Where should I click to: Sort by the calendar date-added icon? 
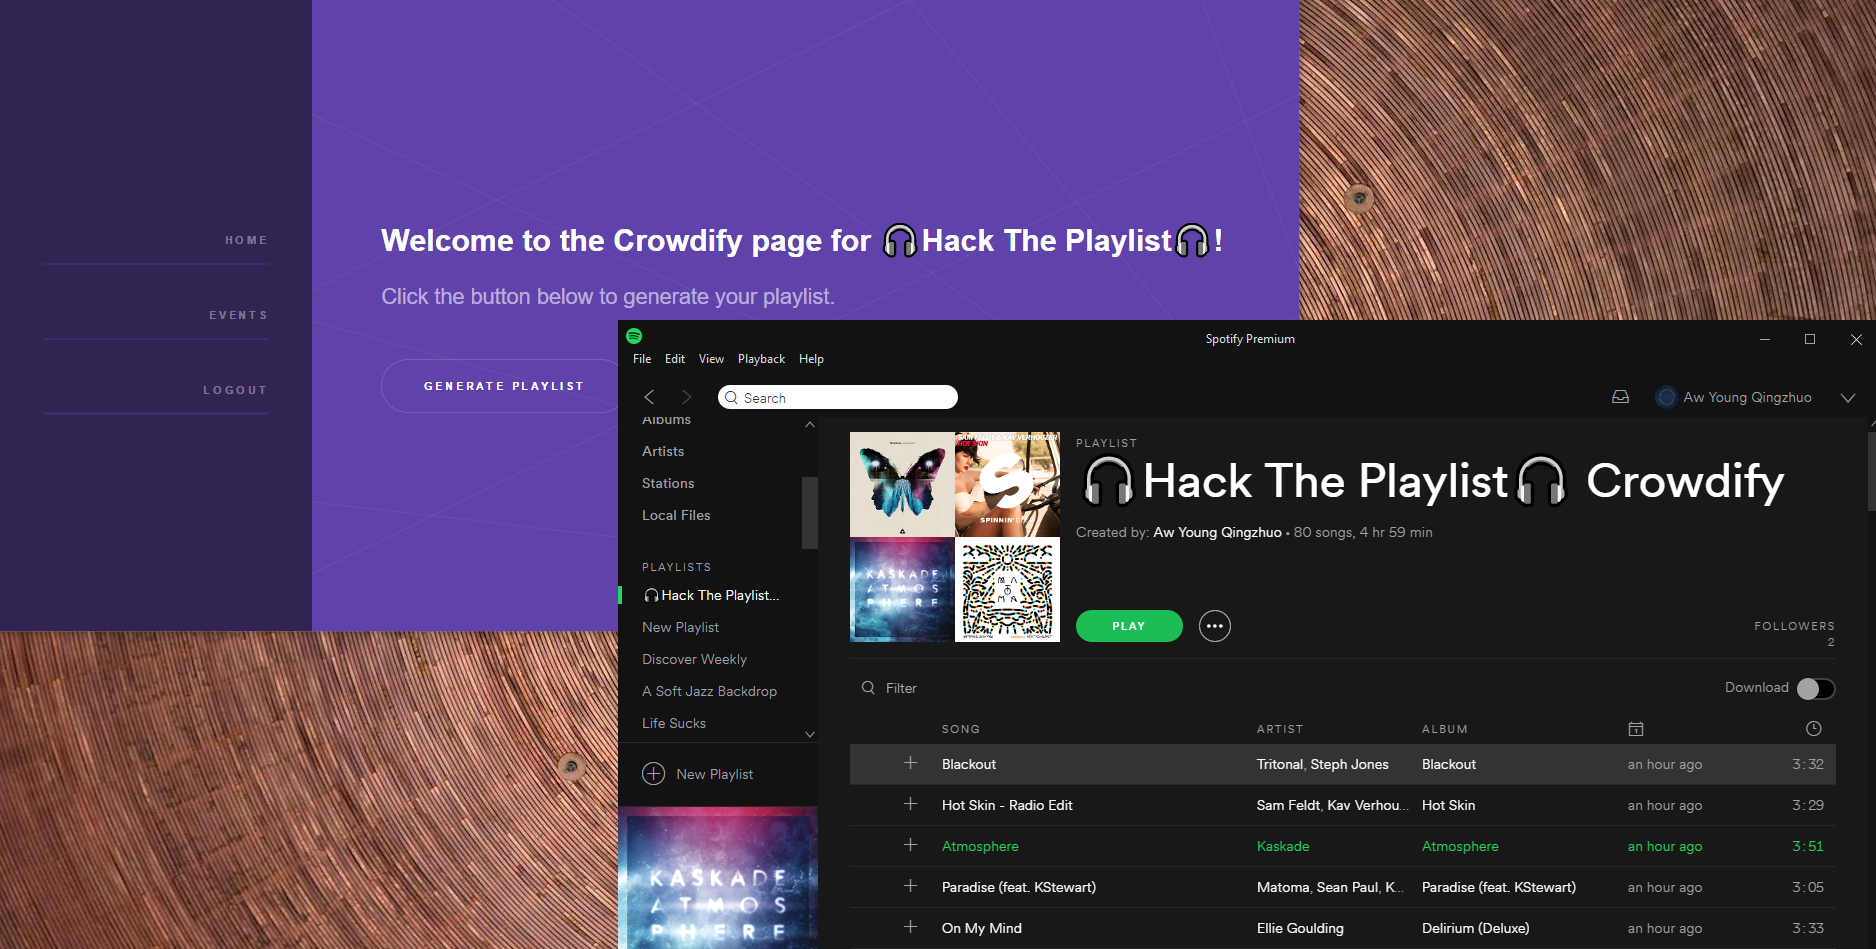(x=1636, y=729)
